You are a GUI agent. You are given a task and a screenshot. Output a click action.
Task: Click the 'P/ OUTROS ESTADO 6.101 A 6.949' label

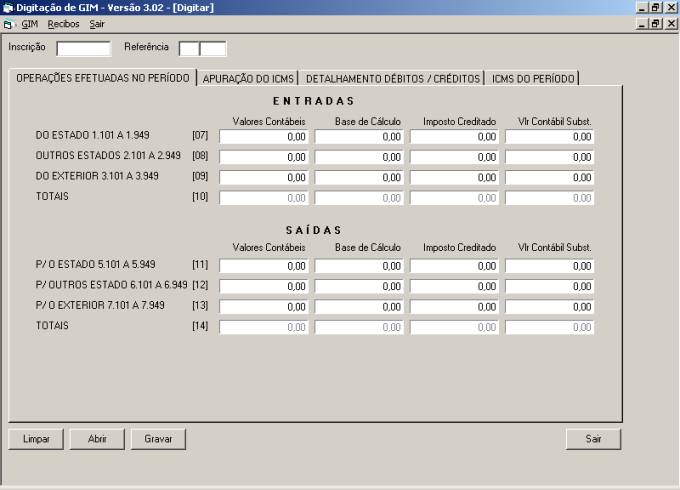[x=111, y=285]
